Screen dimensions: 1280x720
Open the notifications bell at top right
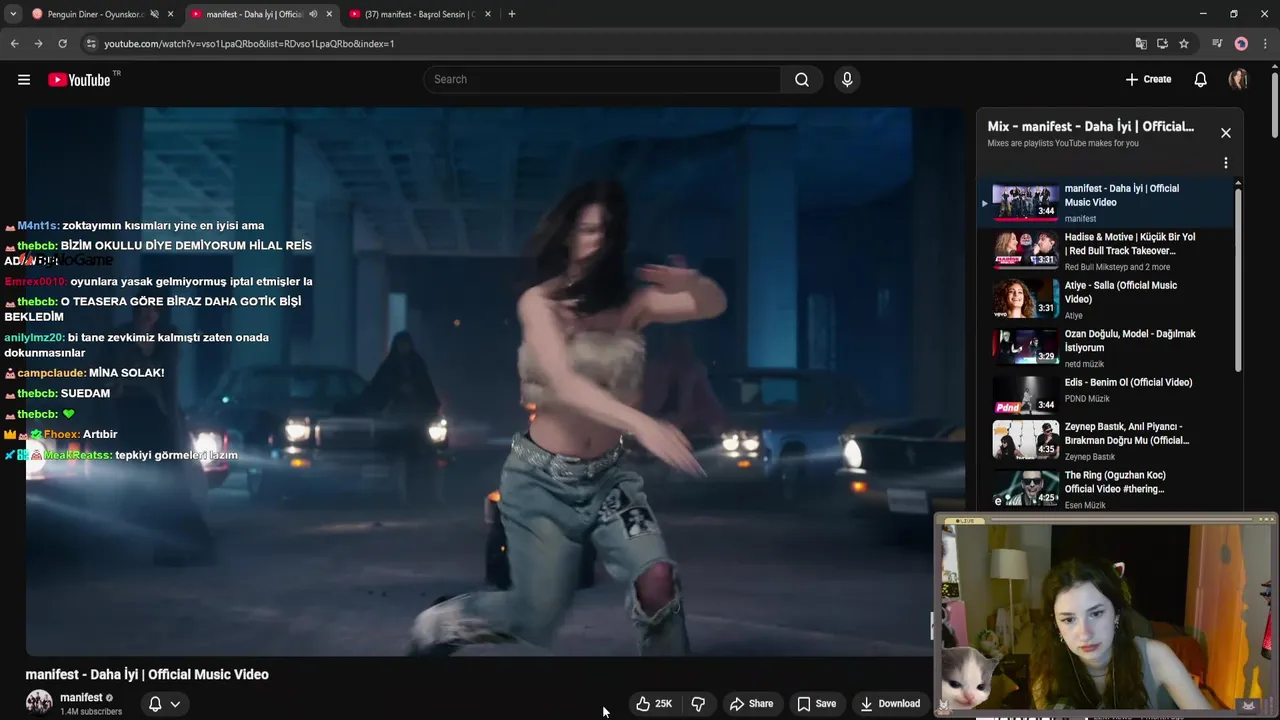click(x=1201, y=80)
